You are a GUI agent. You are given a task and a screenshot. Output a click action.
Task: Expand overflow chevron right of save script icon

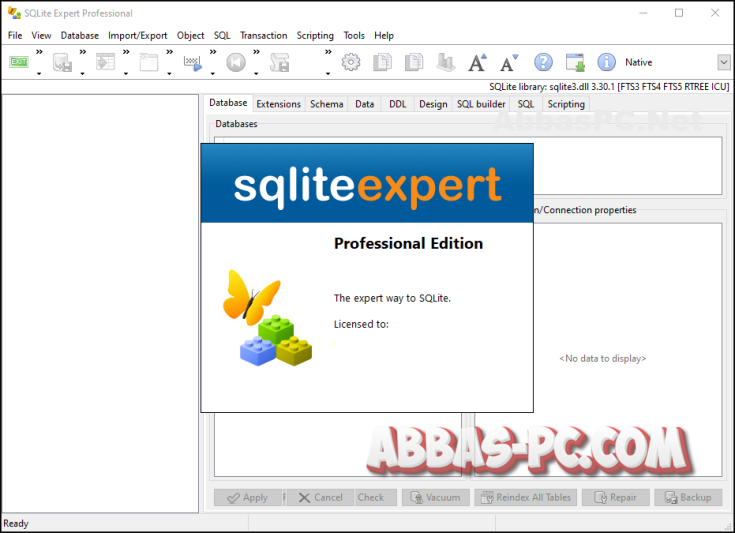(x=328, y=52)
